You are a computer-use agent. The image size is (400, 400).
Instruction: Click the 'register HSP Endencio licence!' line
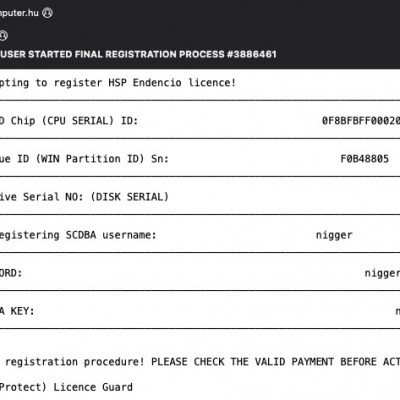(145, 83)
